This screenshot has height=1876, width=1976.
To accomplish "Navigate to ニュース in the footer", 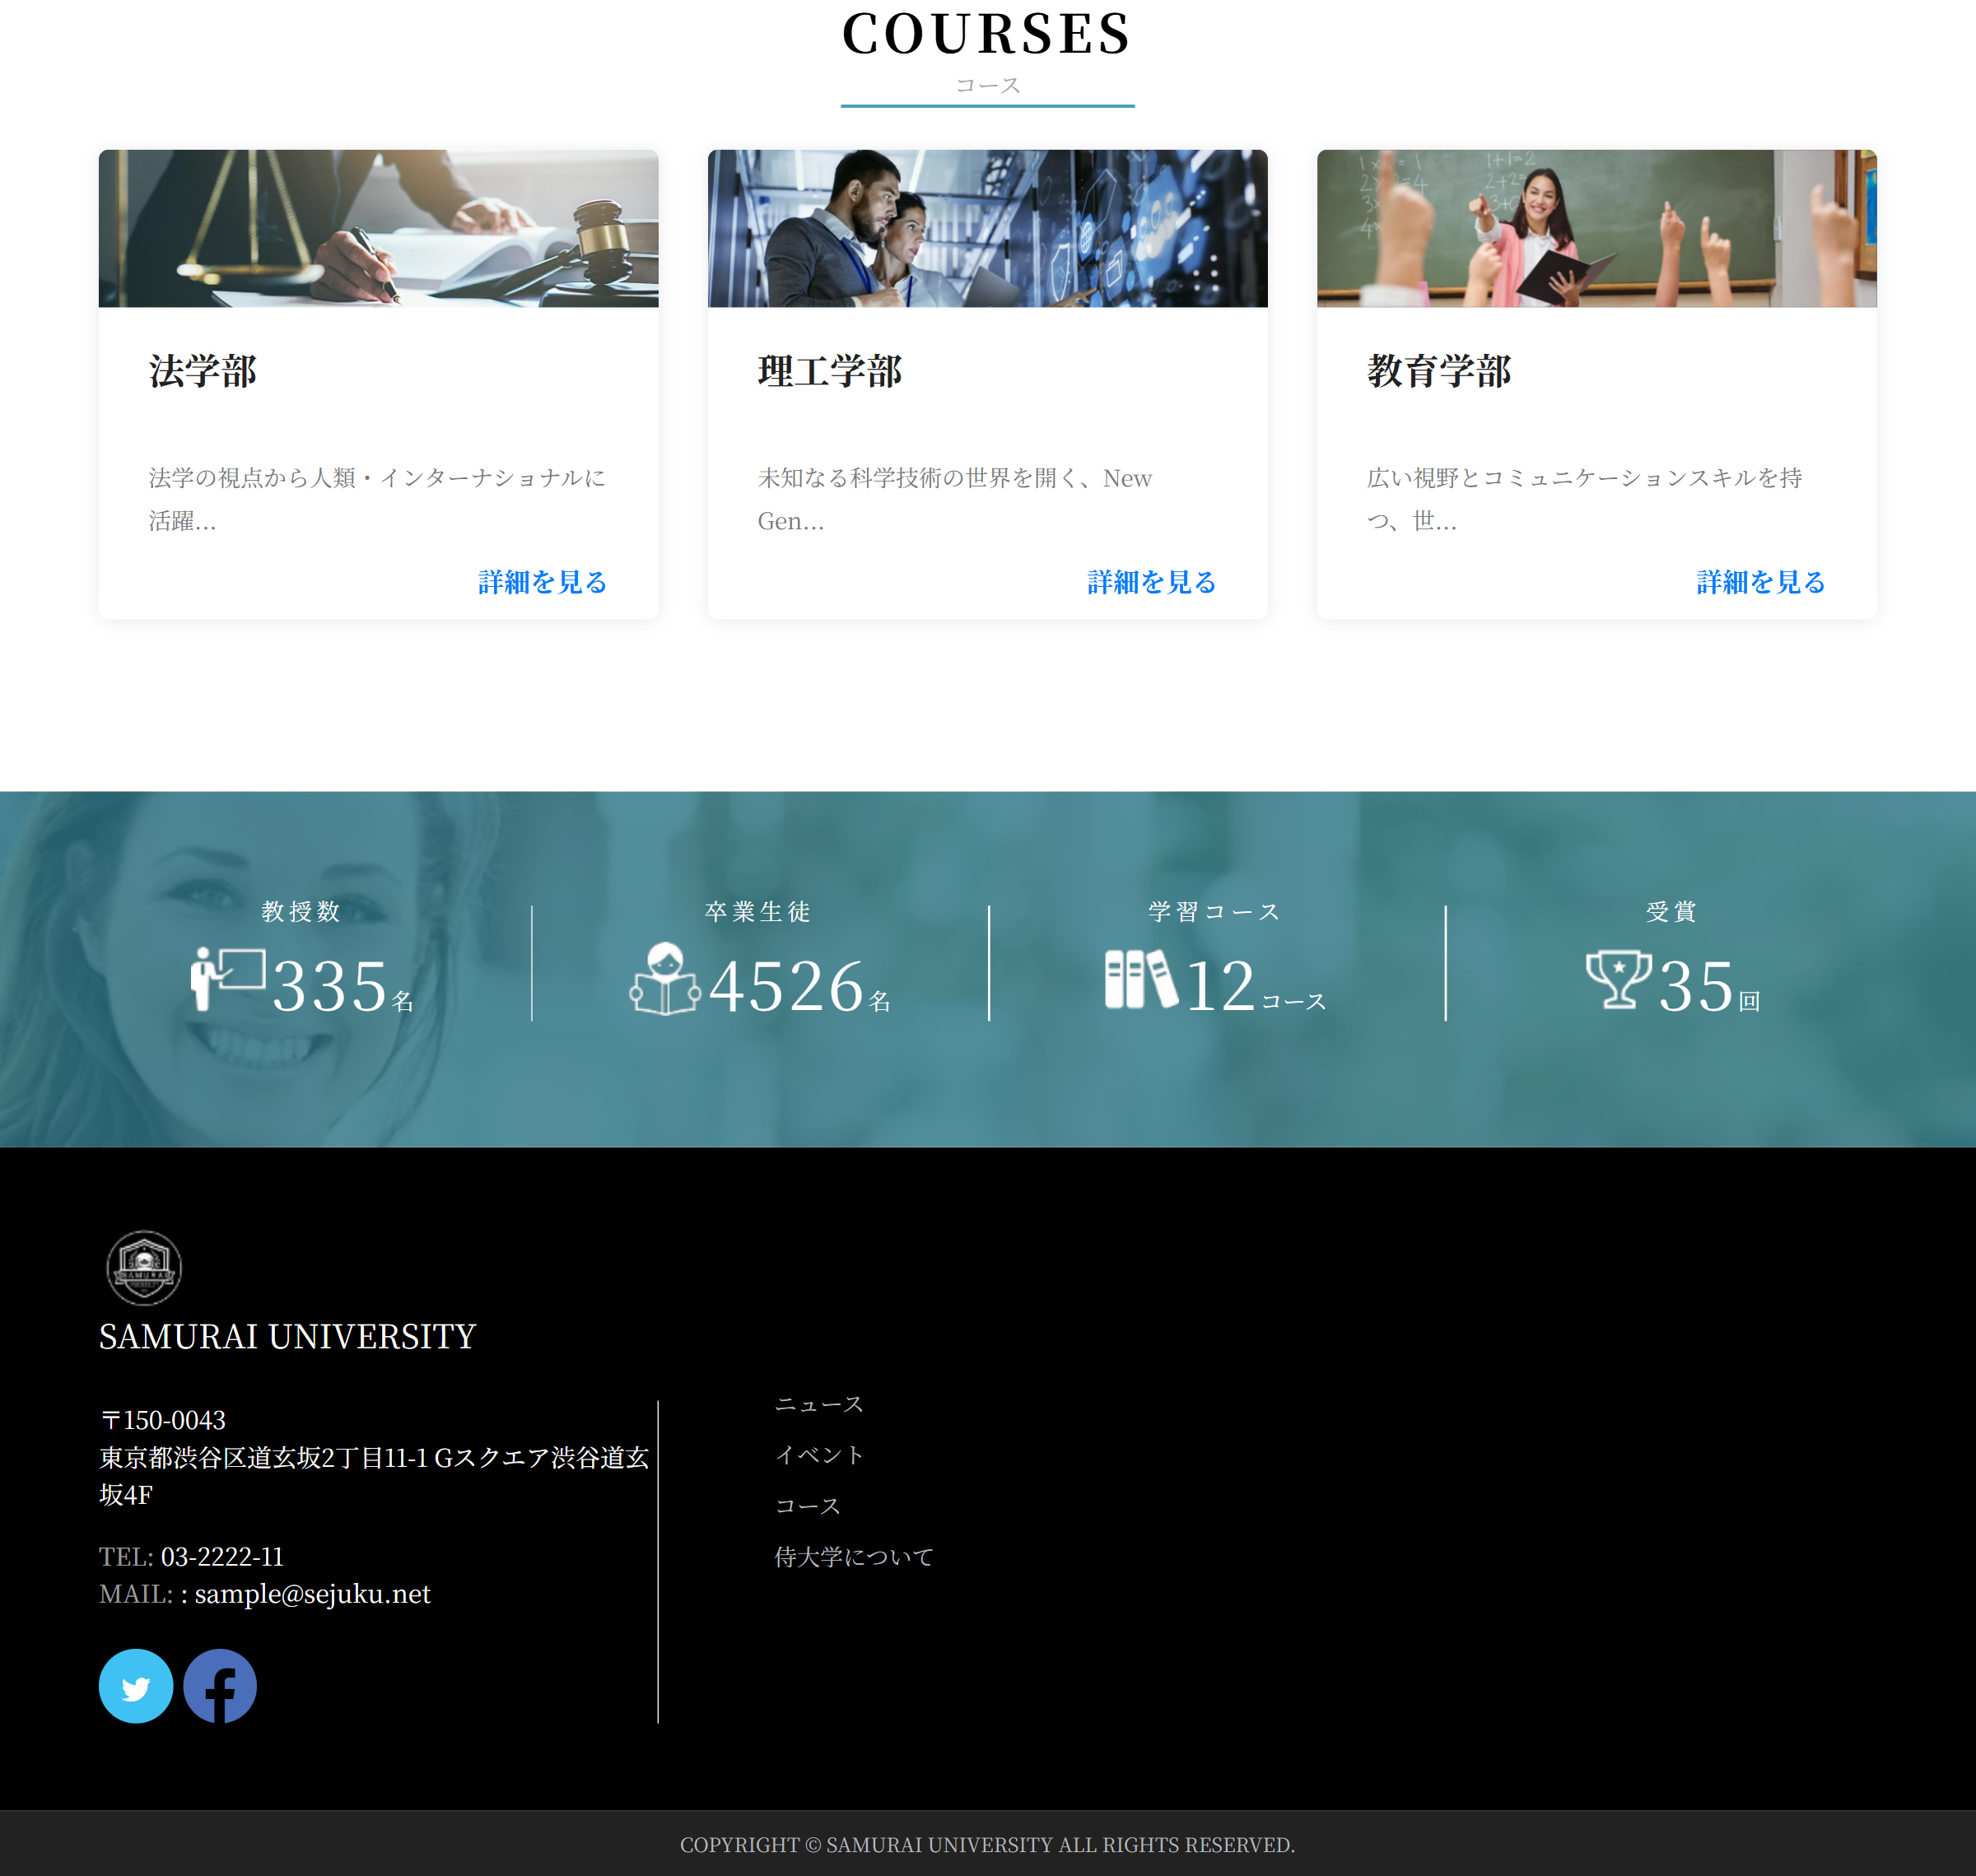I will coord(819,1403).
